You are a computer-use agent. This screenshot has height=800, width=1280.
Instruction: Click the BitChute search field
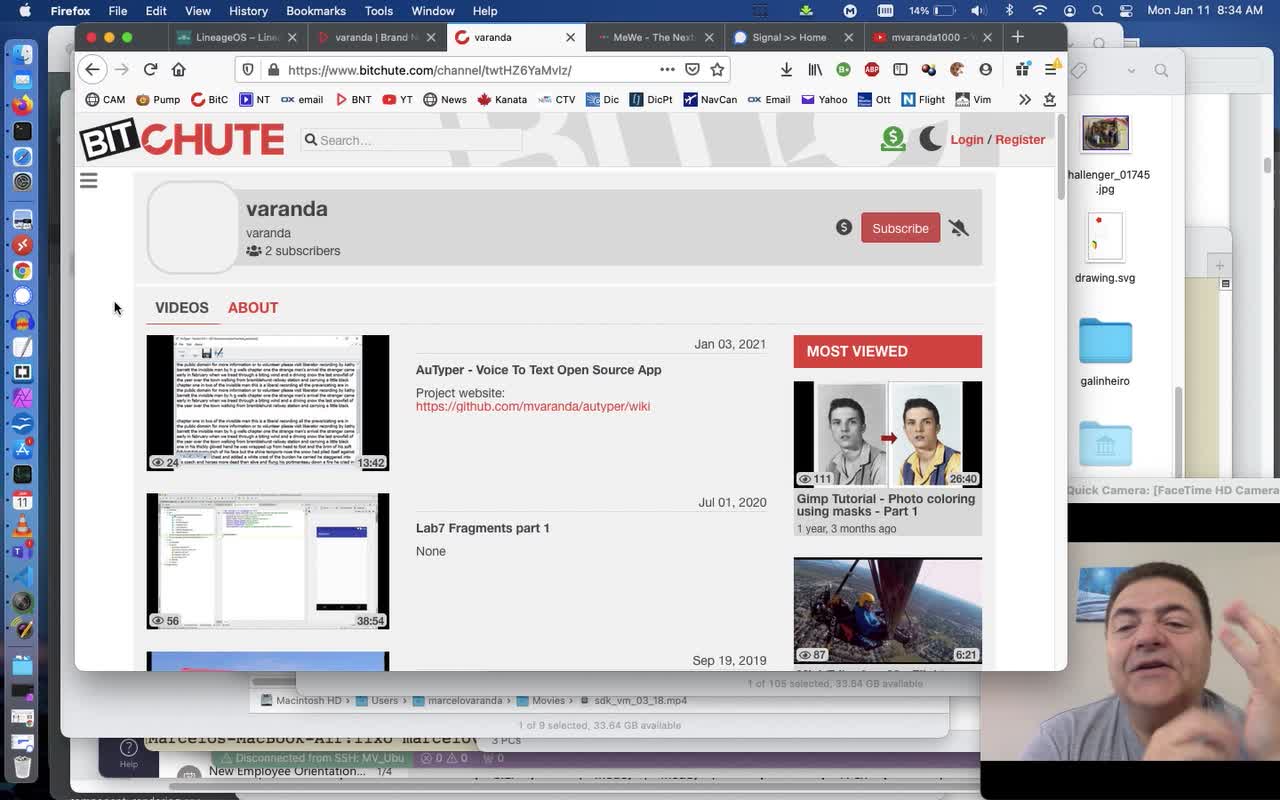tap(411, 140)
